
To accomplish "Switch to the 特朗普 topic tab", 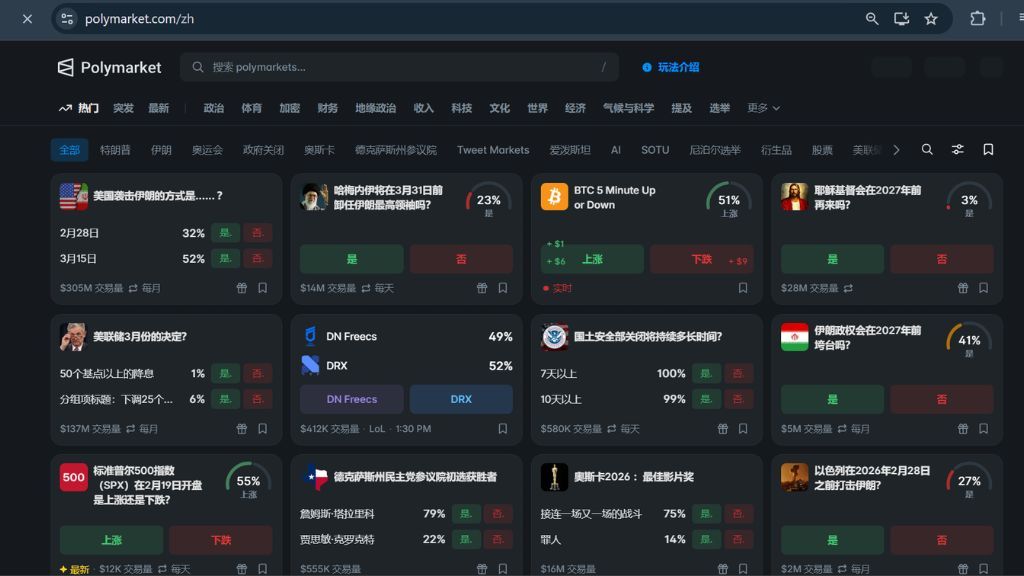I will point(115,150).
